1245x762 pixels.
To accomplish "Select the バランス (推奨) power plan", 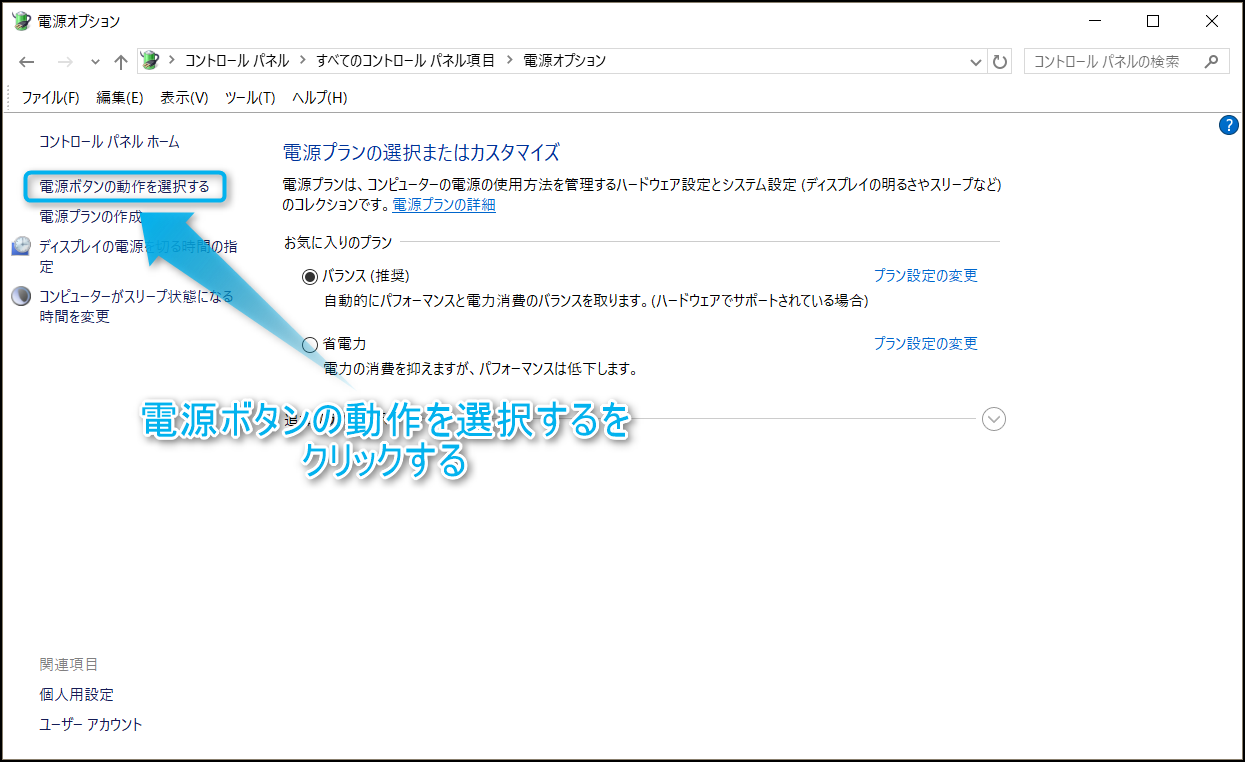I will pyautogui.click(x=310, y=277).
